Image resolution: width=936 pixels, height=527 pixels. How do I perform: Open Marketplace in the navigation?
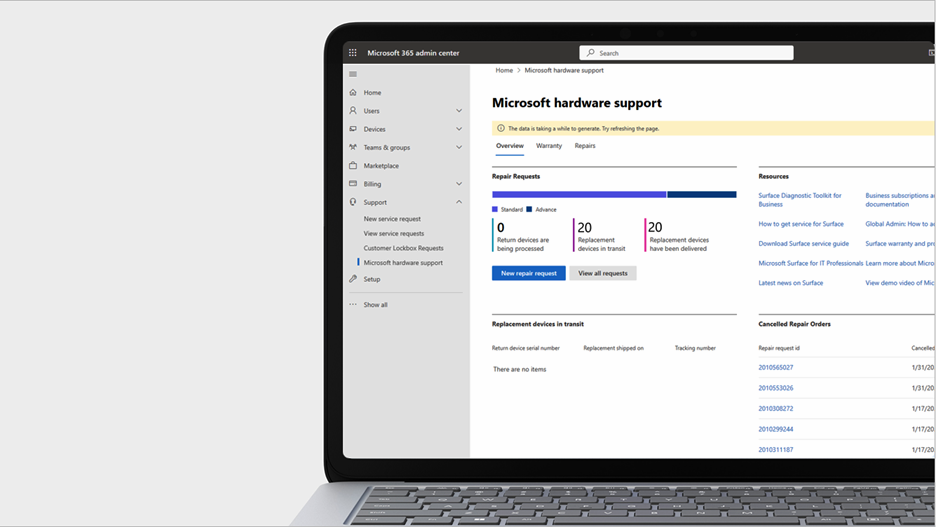coord(381,166)
